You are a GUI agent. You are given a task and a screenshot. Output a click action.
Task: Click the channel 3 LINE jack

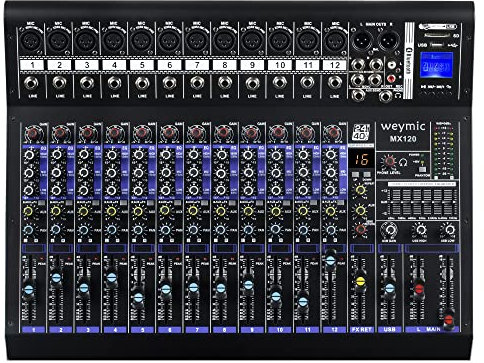click(87, 83)
